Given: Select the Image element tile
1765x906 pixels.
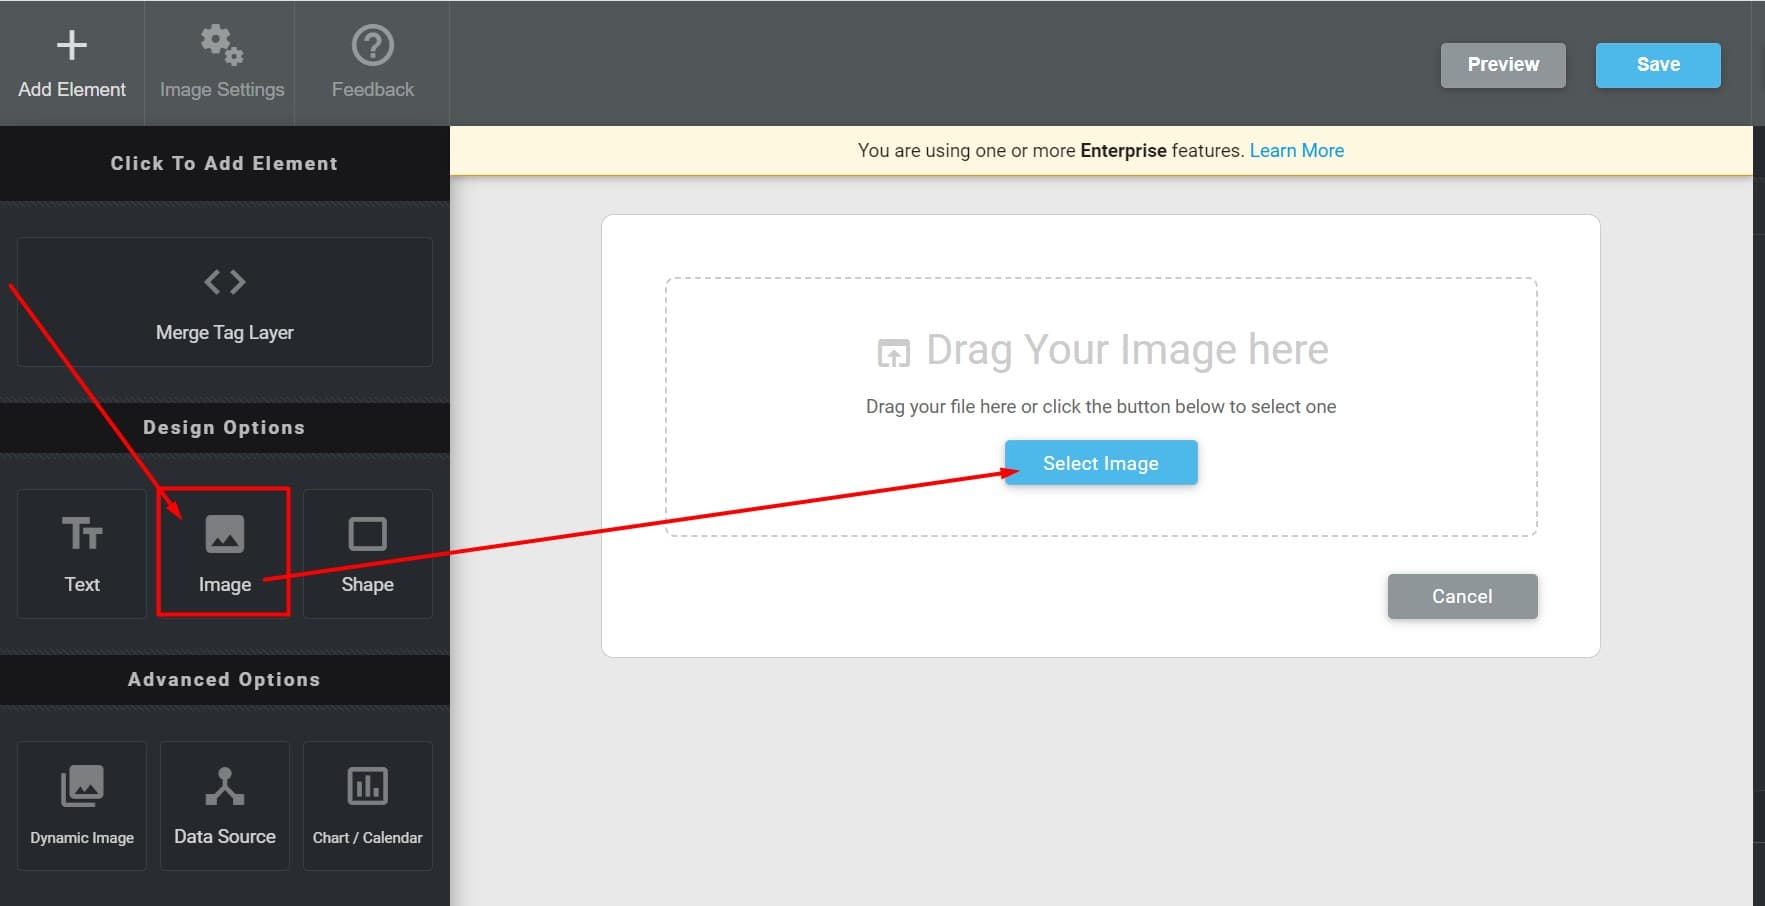Looking at the screenshot, I should 224,553.
